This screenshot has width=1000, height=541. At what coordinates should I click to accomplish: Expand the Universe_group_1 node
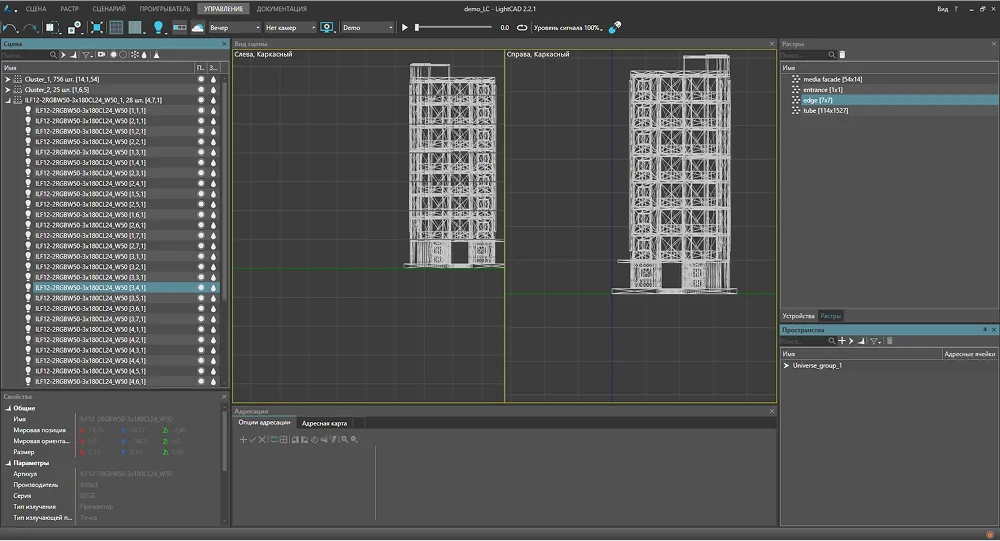[x=787, y=365]
